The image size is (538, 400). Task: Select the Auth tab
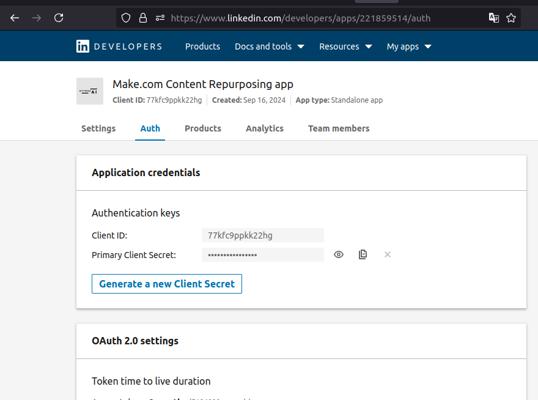coord(150,129)
